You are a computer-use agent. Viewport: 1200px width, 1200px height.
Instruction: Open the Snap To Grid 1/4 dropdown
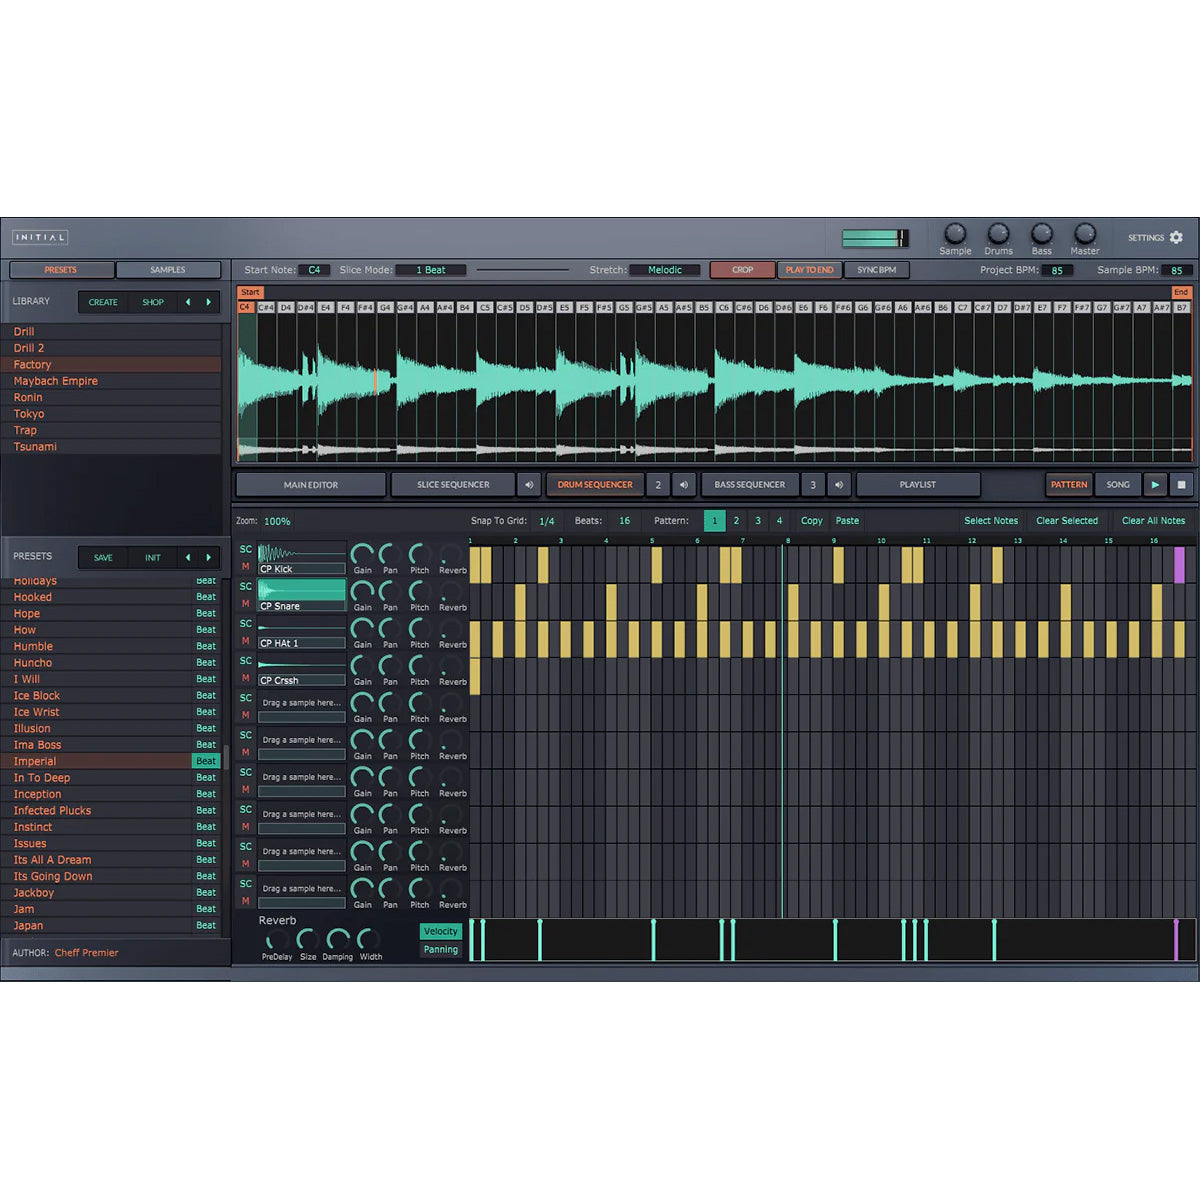[x=547, y=521]
